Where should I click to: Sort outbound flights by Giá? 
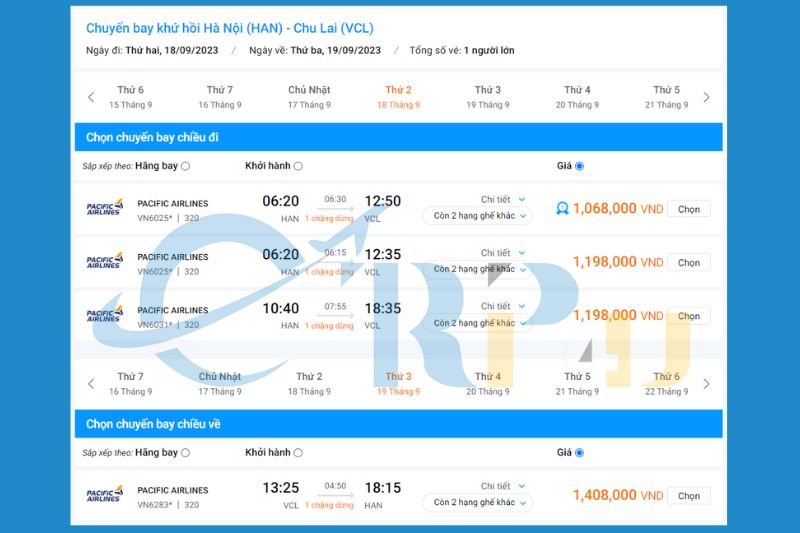click(580, 166)
